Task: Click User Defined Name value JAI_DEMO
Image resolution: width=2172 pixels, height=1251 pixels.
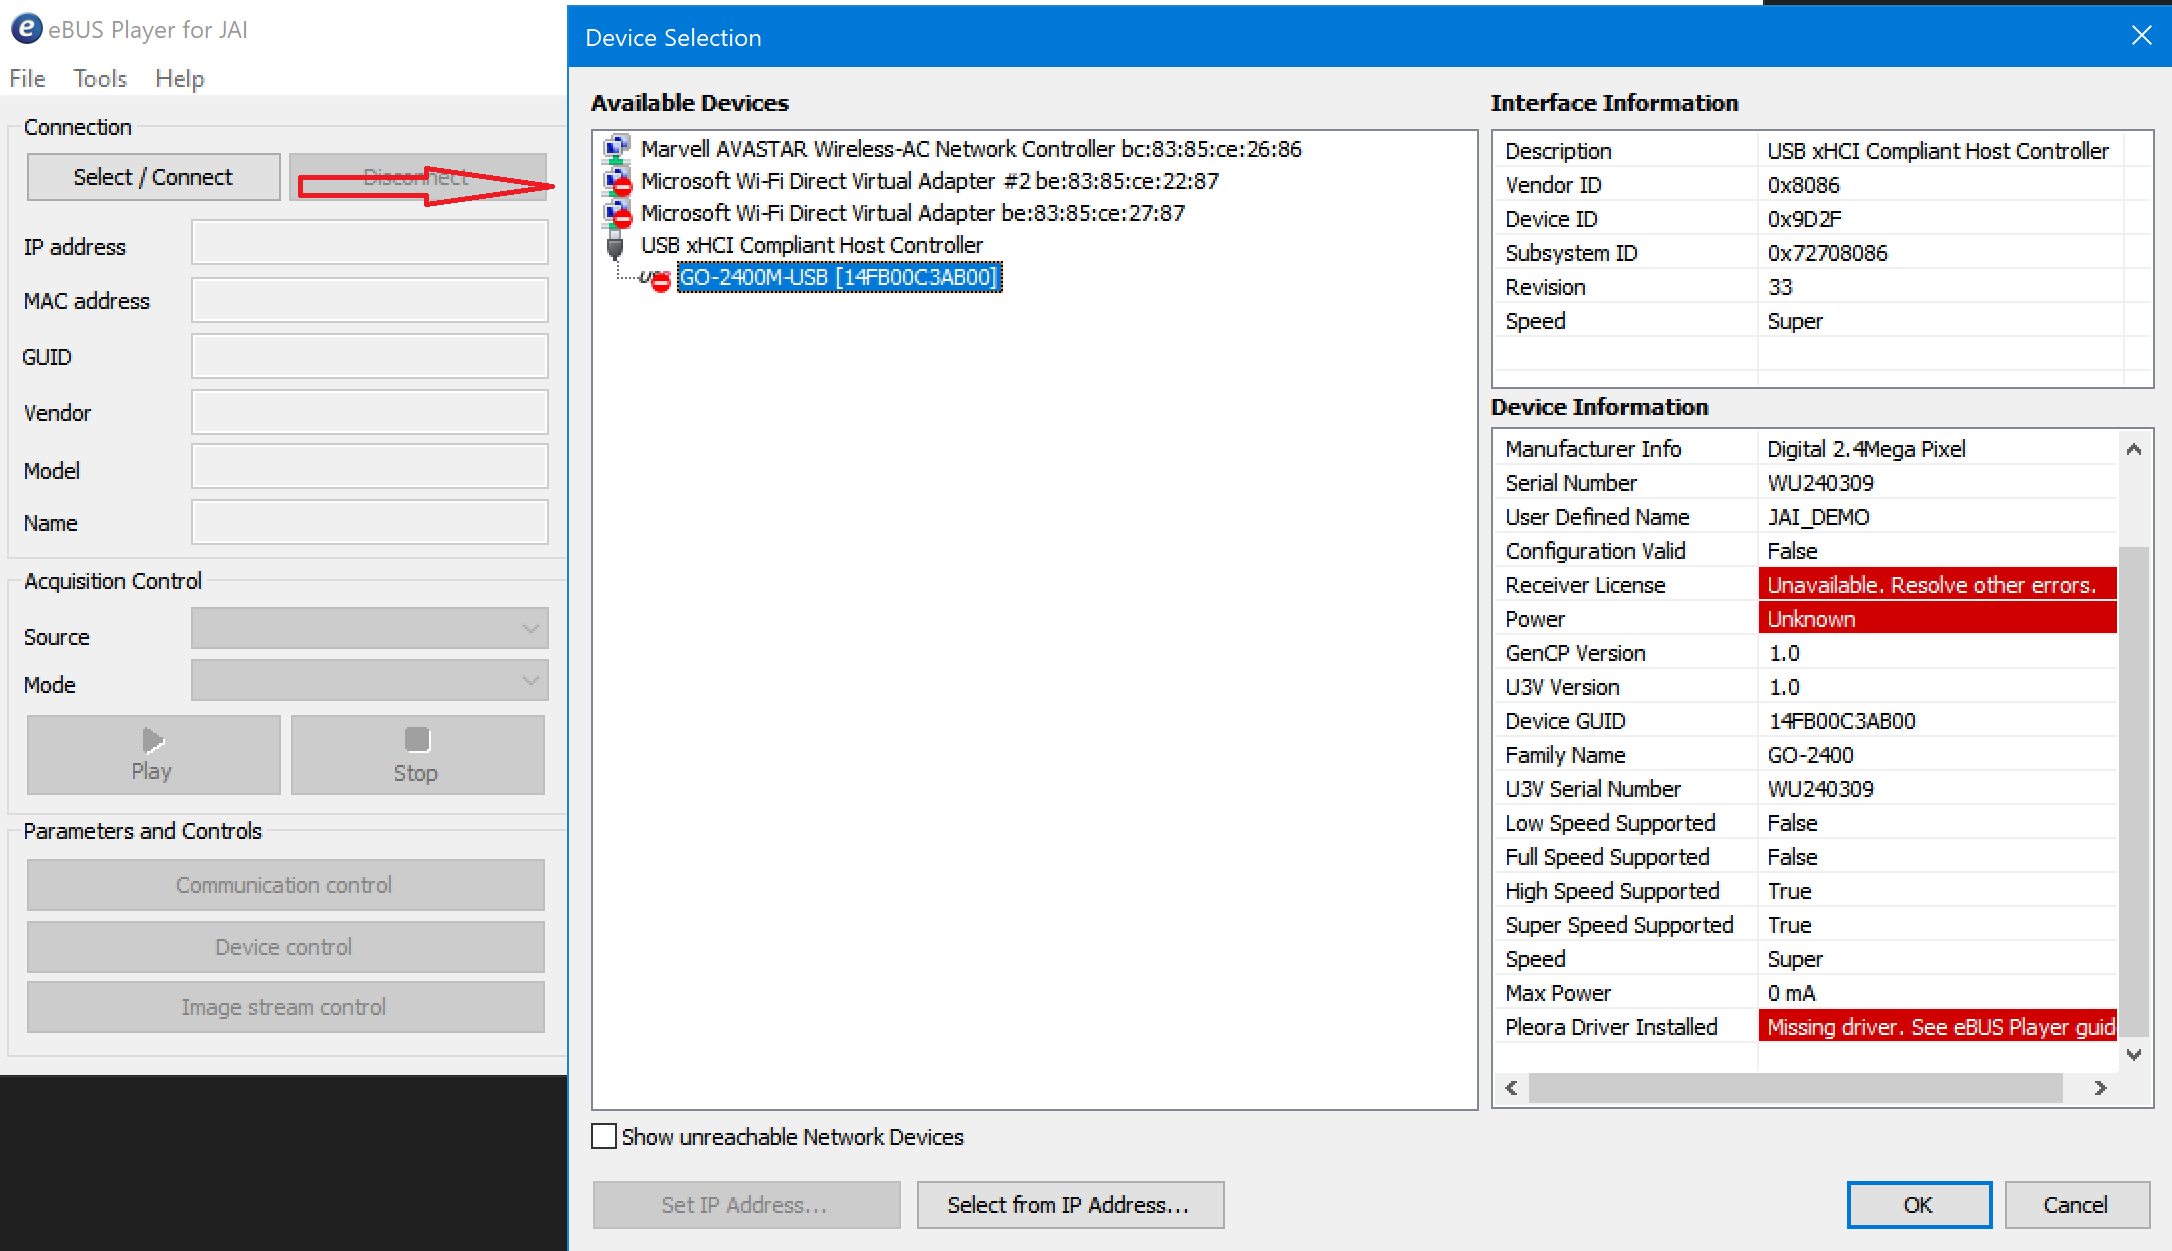Action: click(1818, 517)
